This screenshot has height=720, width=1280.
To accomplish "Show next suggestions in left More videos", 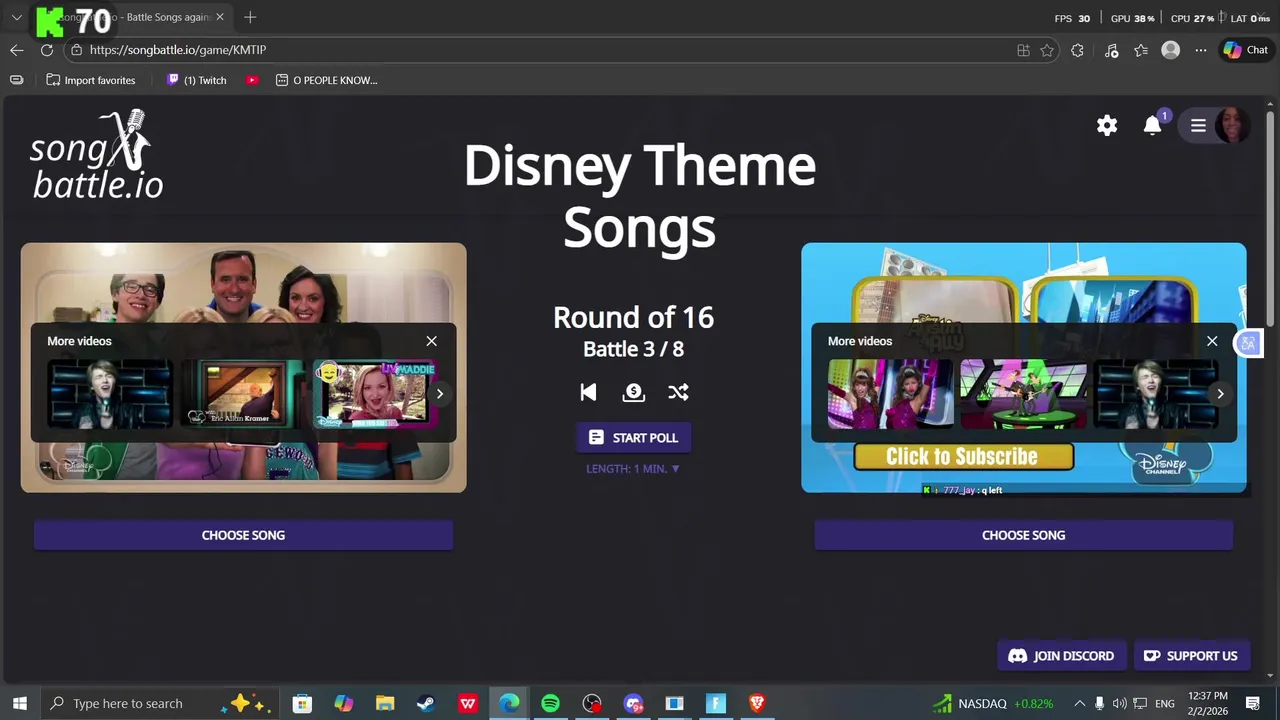I will [x=439, y=393].
